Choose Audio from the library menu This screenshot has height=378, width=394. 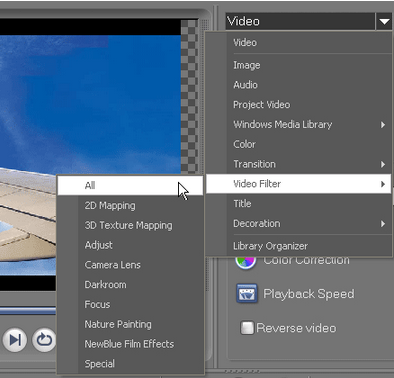click(x=298, y=85)
